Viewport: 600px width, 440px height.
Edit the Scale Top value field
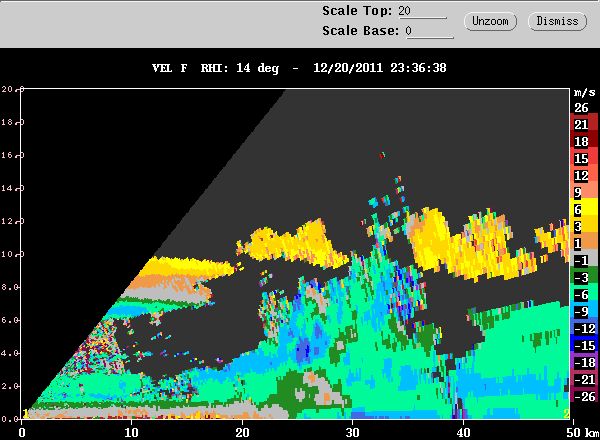(422, 11)
